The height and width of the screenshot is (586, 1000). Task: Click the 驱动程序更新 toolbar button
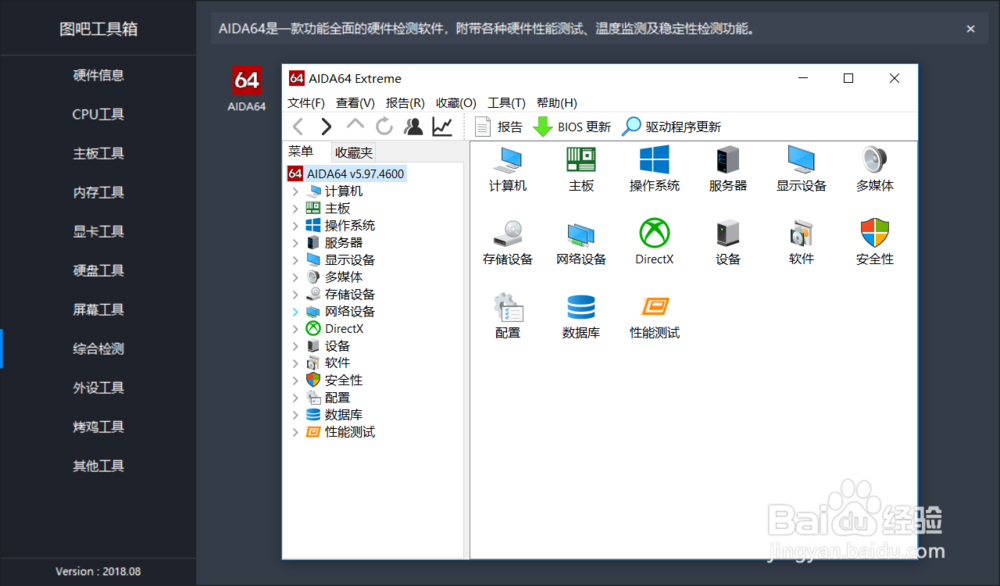click(672, 127)
